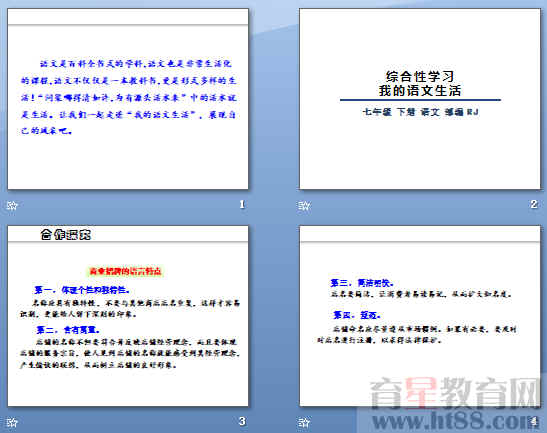Select the 合作探究 slide thumbnail
Viewport: 547px width, 433px height.
(128, 316)
